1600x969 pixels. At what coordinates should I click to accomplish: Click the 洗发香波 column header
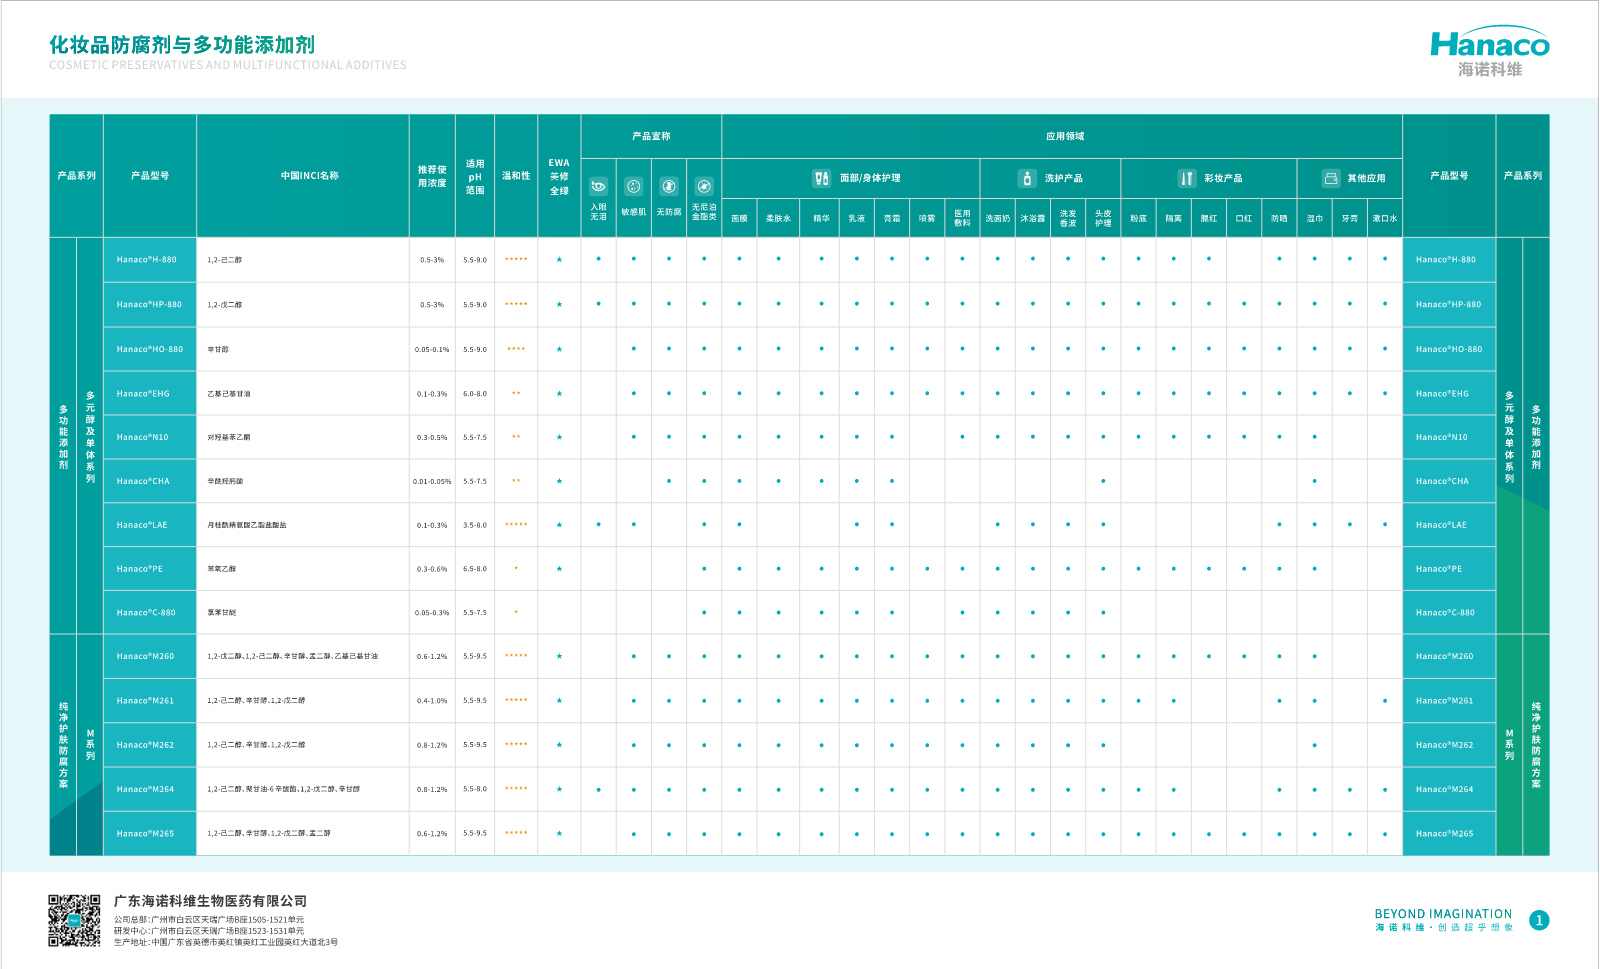[x=1068, y=218]
